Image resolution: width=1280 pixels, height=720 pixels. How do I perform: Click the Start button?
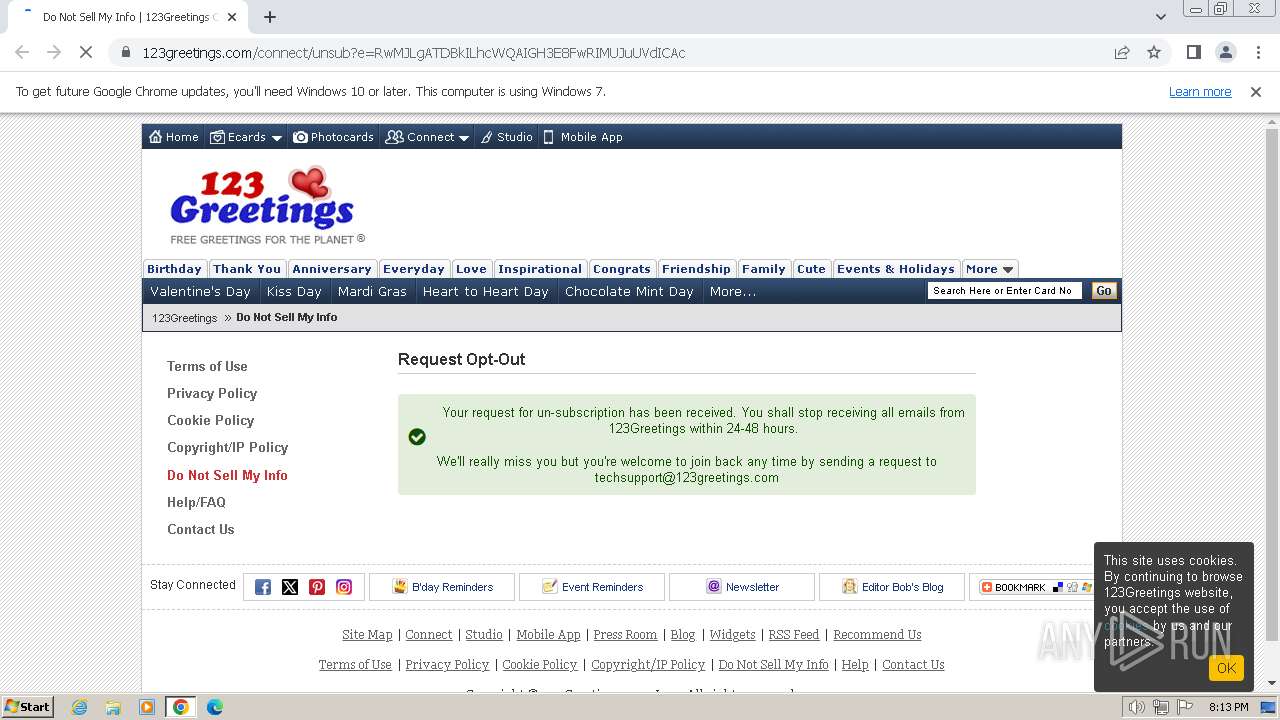pyautogui.click(x=28, y=707)
